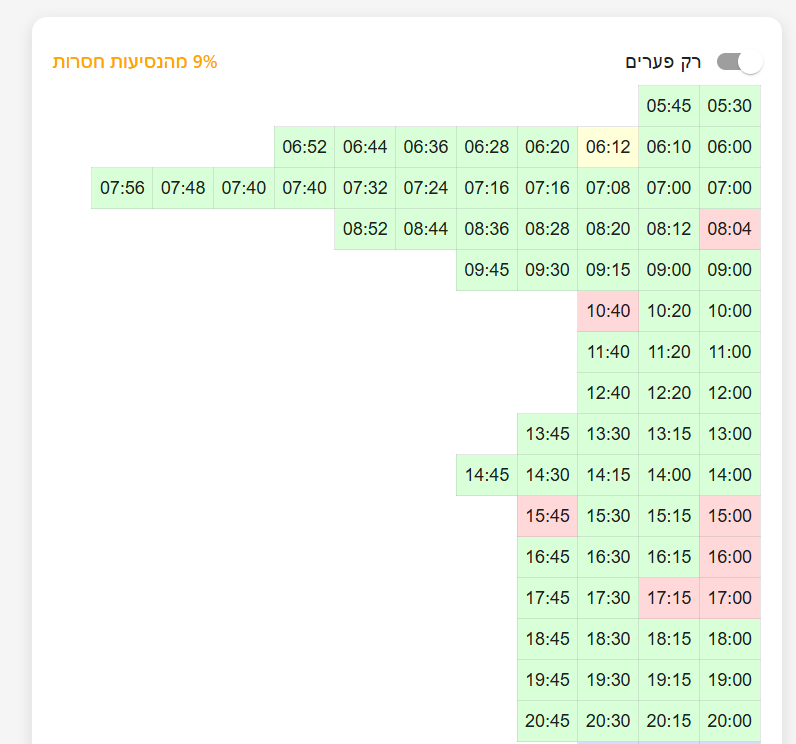Select the yellow 06:12 departure cell
The image size is (796, 744).
[x=608, y=147]
